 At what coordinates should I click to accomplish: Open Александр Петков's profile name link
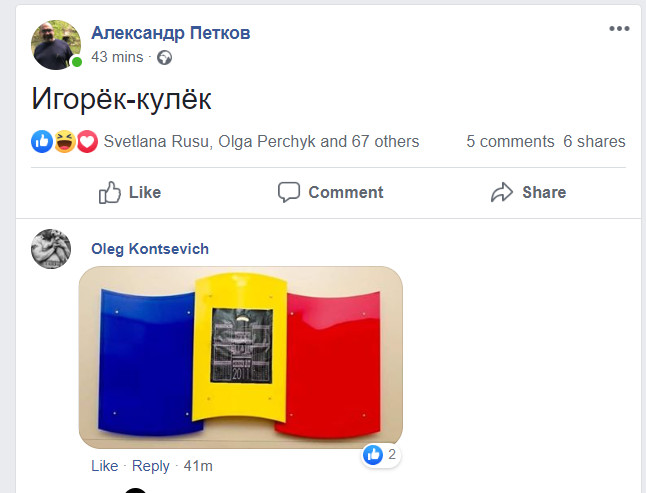coord(171,33)
